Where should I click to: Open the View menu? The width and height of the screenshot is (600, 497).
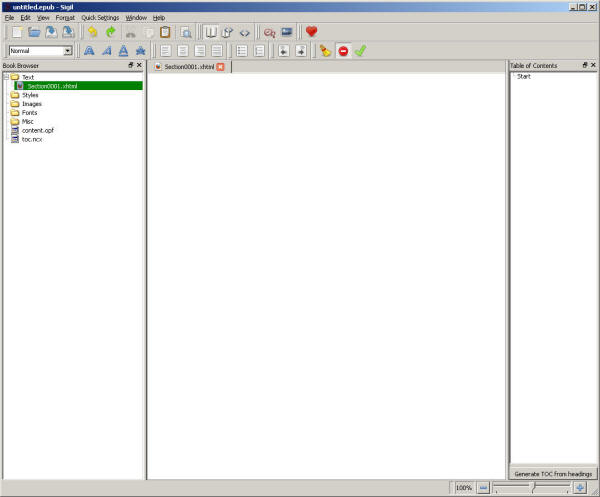point(43,18)
